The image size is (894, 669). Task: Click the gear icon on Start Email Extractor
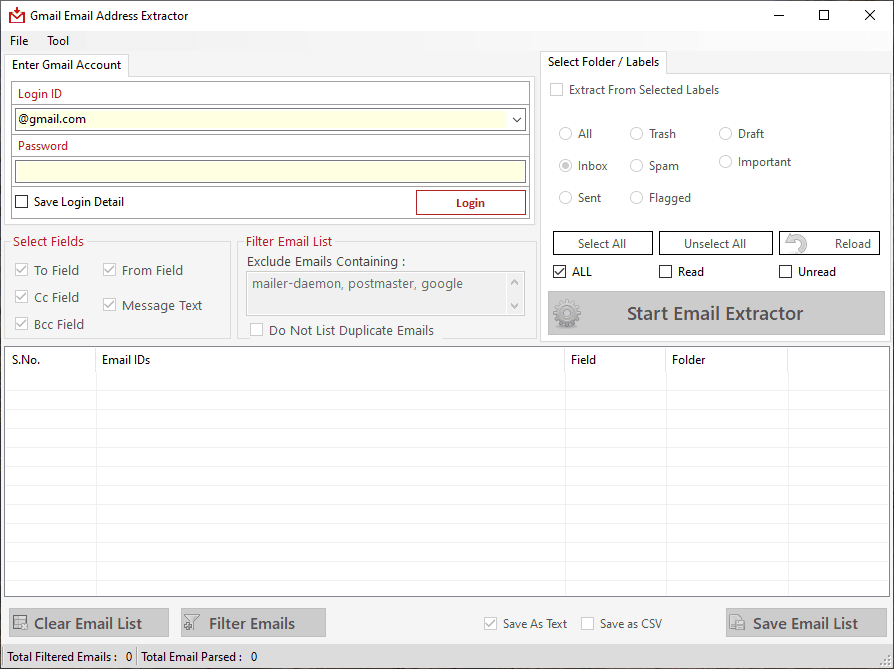567,312
